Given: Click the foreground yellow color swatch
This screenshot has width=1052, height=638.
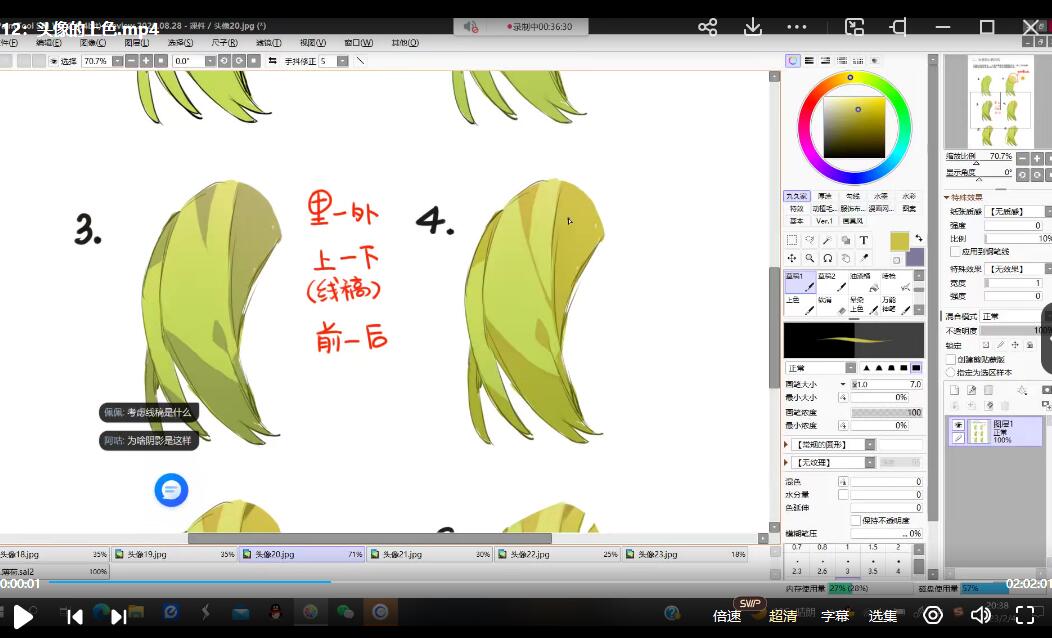Looking at the screenshot, I should (899, 241).
